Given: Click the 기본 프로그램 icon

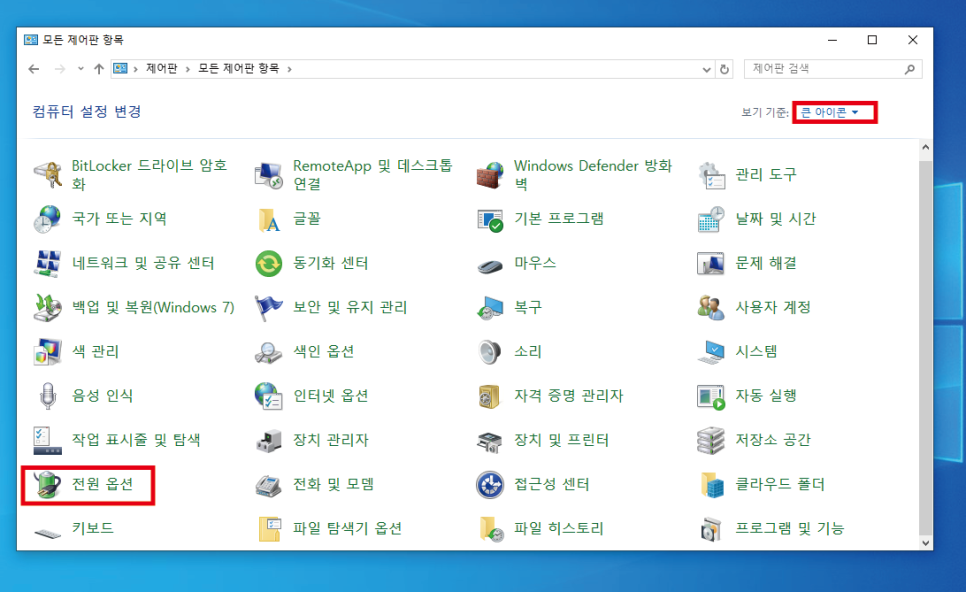Looking at the screenshot, I should (x=490, y=219).
